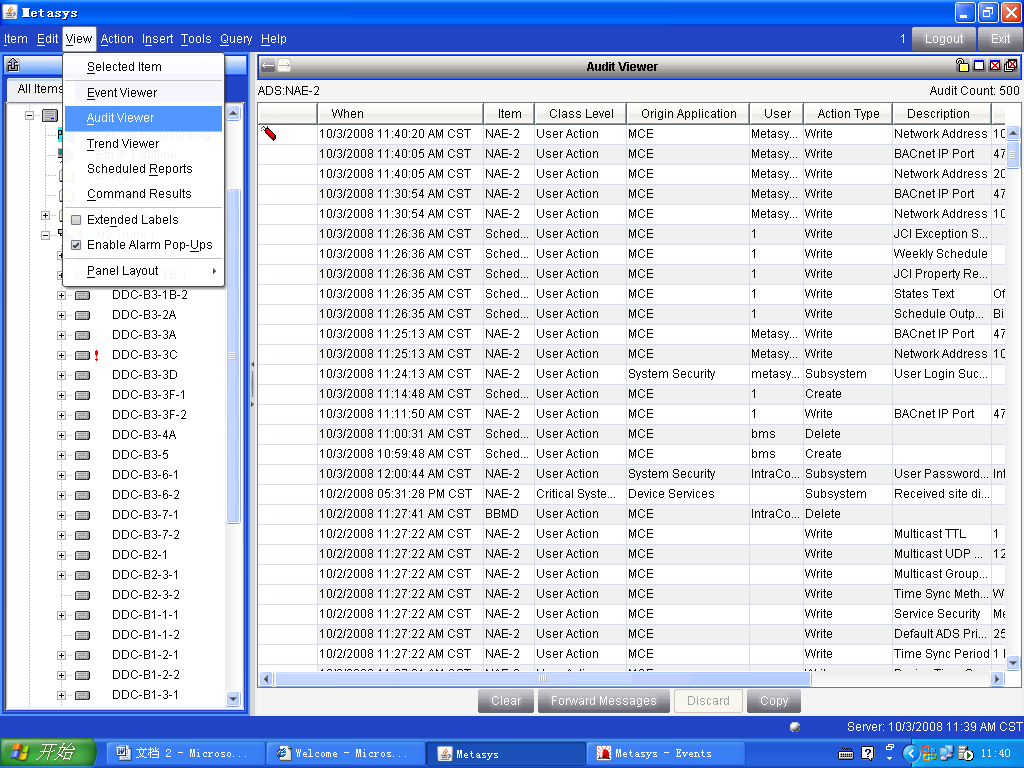The image size is (1024, 768).
Task: Click the device icon beside DDC-B3-3C
Action: coord(82,355)
